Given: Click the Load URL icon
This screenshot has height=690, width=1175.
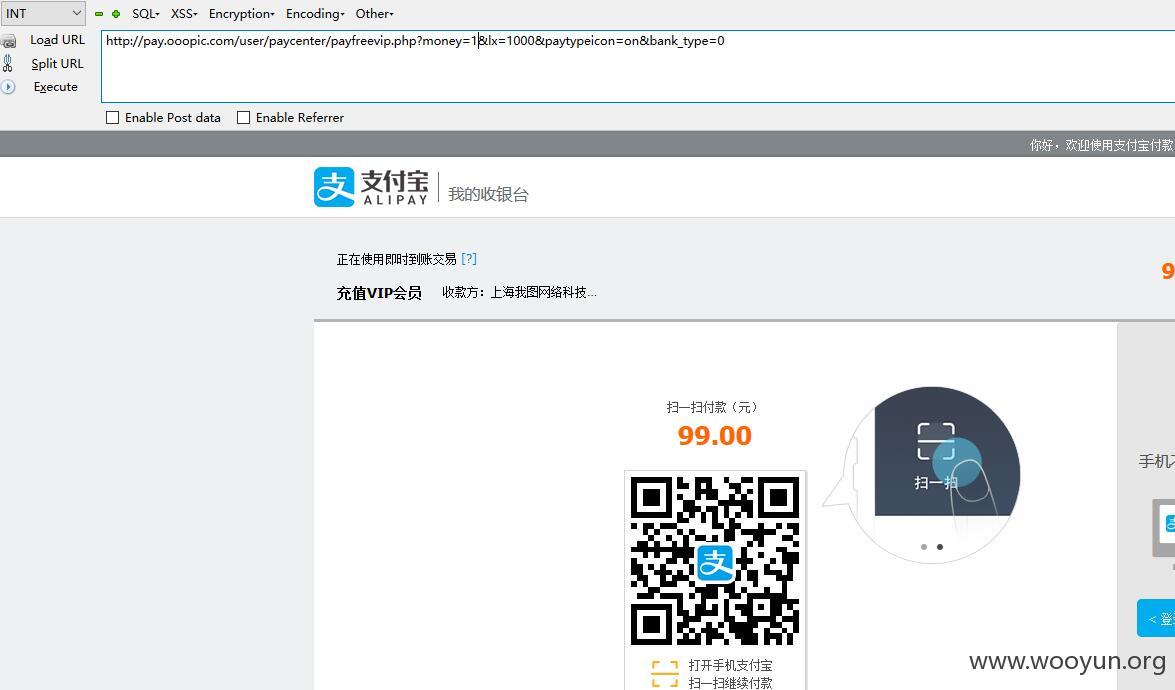Looking at the screenshot, I should pyautogui.click(x=8, y=40).
